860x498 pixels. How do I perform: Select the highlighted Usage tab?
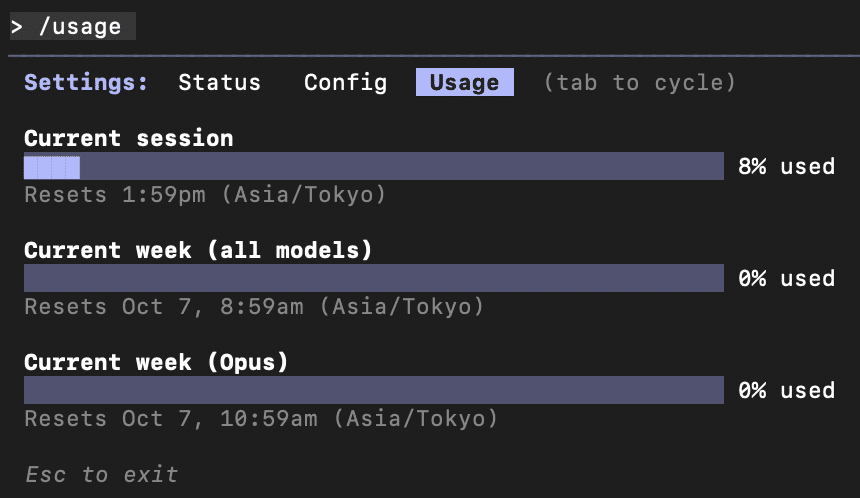[464, 82]
